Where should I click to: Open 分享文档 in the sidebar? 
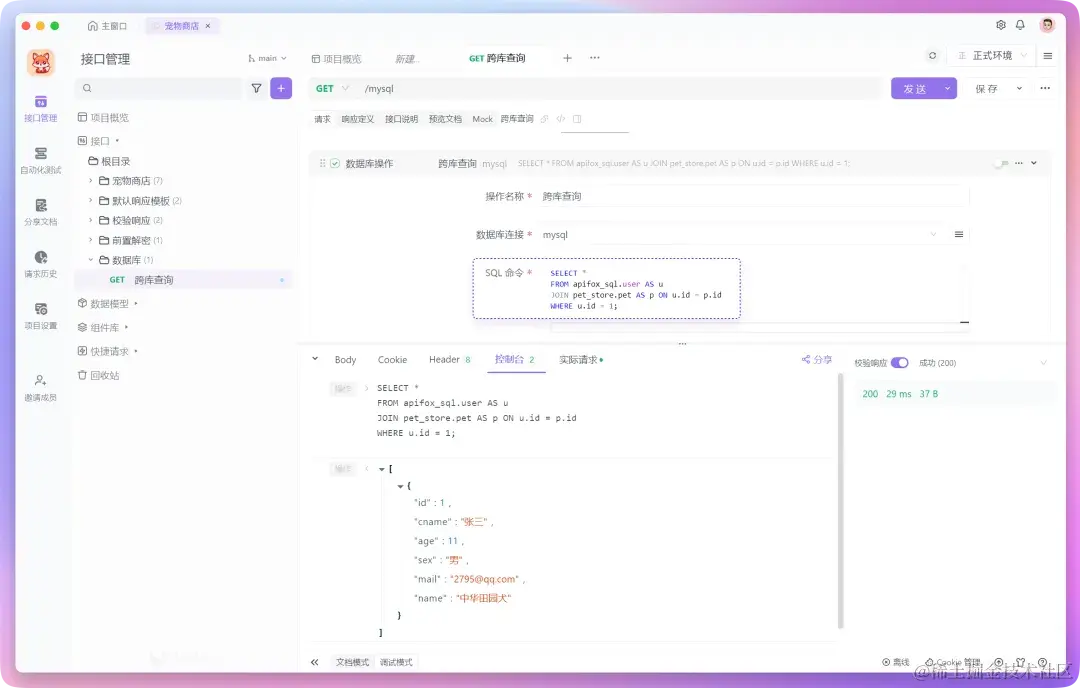click(41, 212)
